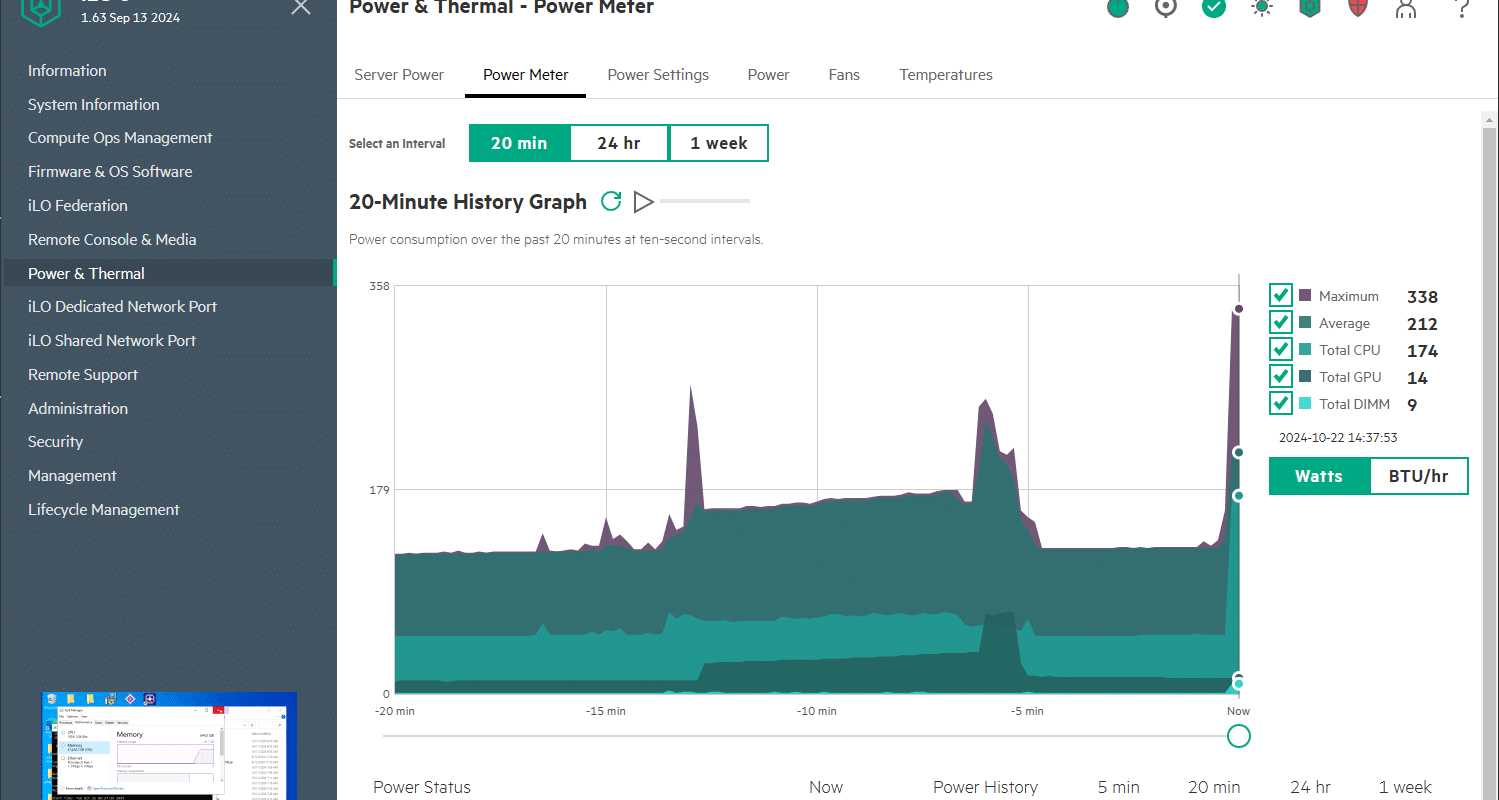Open the green checkmark system health icon
This screenshot has width=1499, height=800.
[x=1214, y=8]
